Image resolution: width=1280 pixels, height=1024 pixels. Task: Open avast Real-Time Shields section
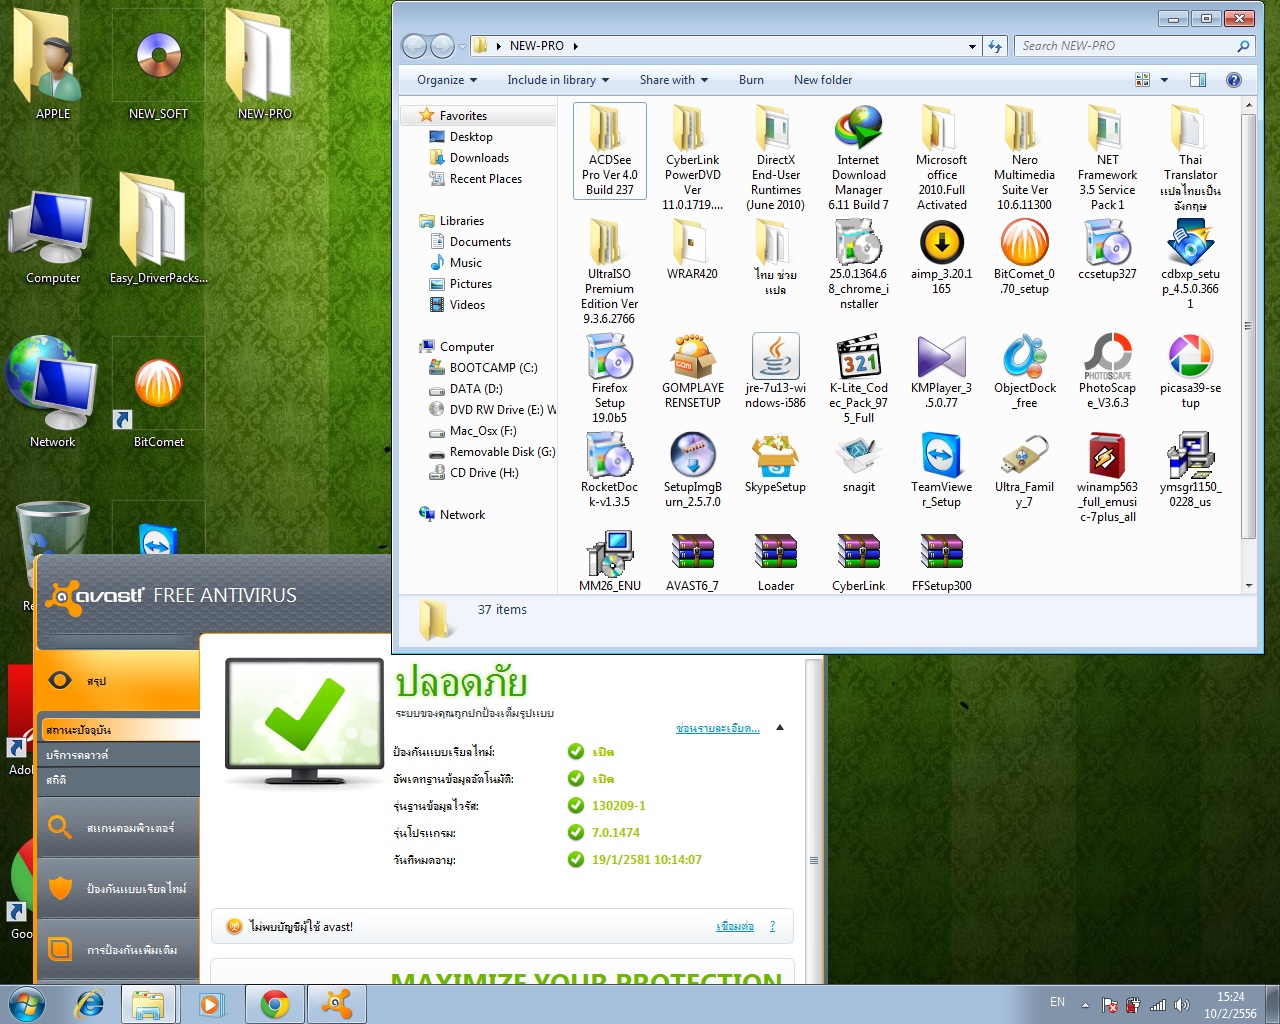point(118,888)
